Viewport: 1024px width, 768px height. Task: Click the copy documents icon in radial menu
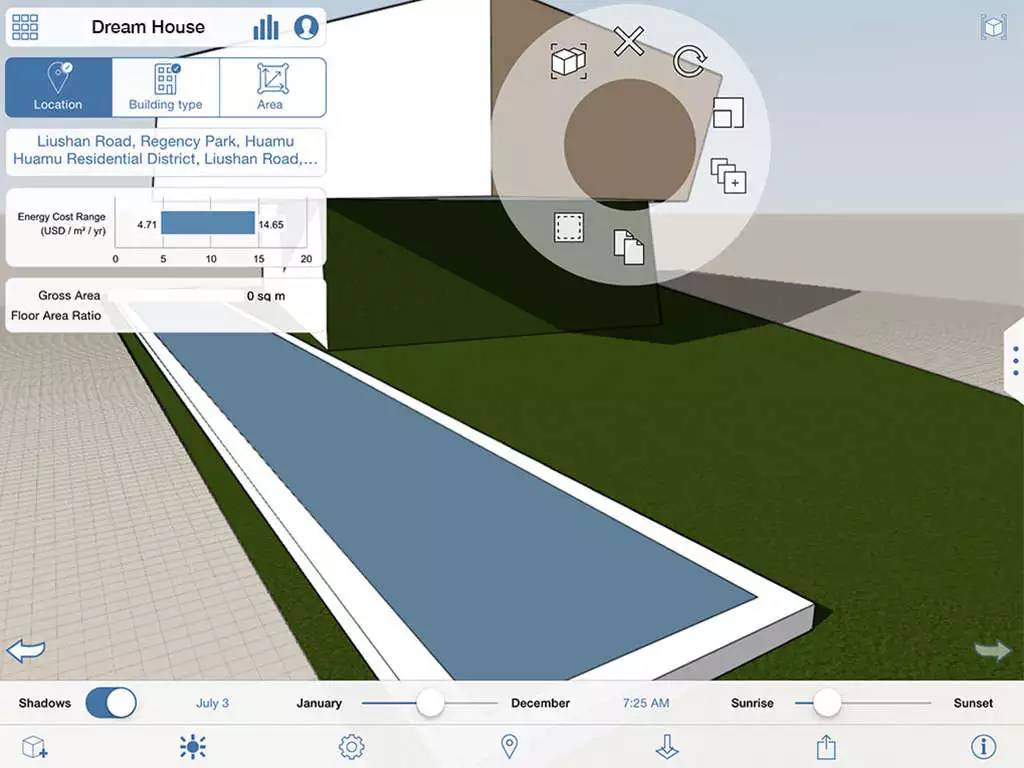pos(628,247)
